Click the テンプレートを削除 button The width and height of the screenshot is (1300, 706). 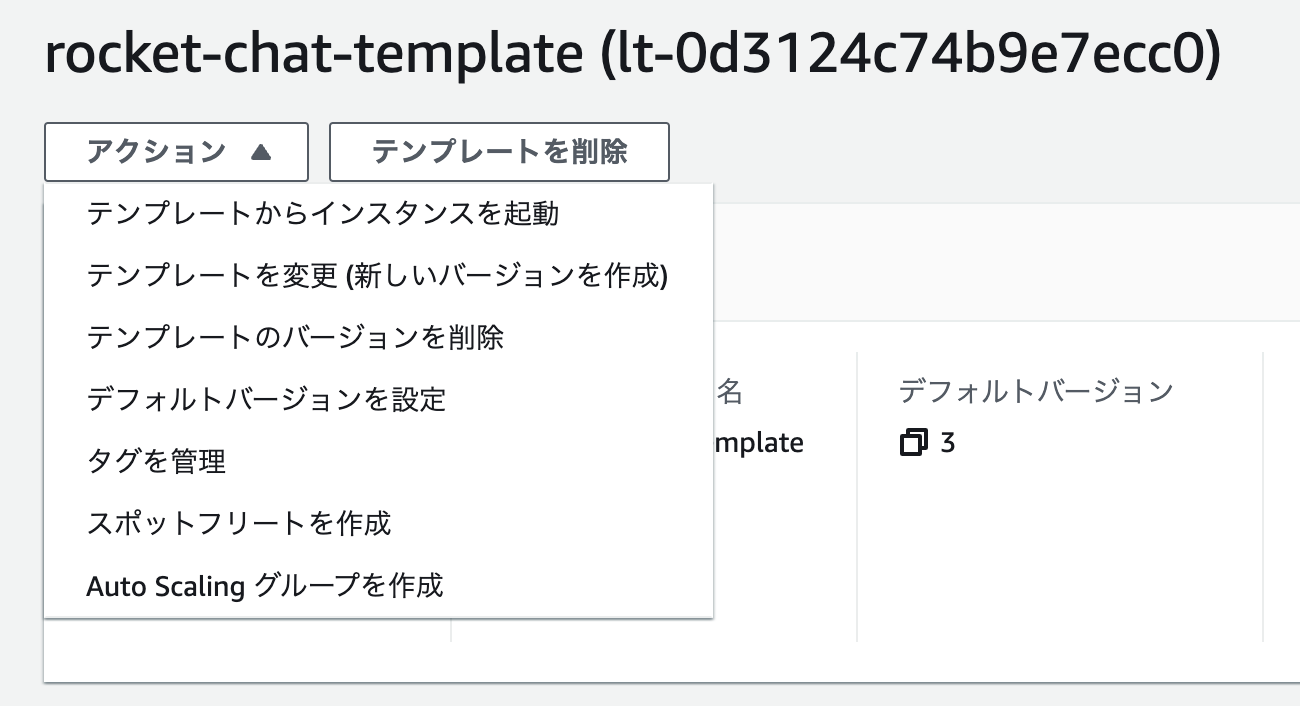tap(499, 152)
